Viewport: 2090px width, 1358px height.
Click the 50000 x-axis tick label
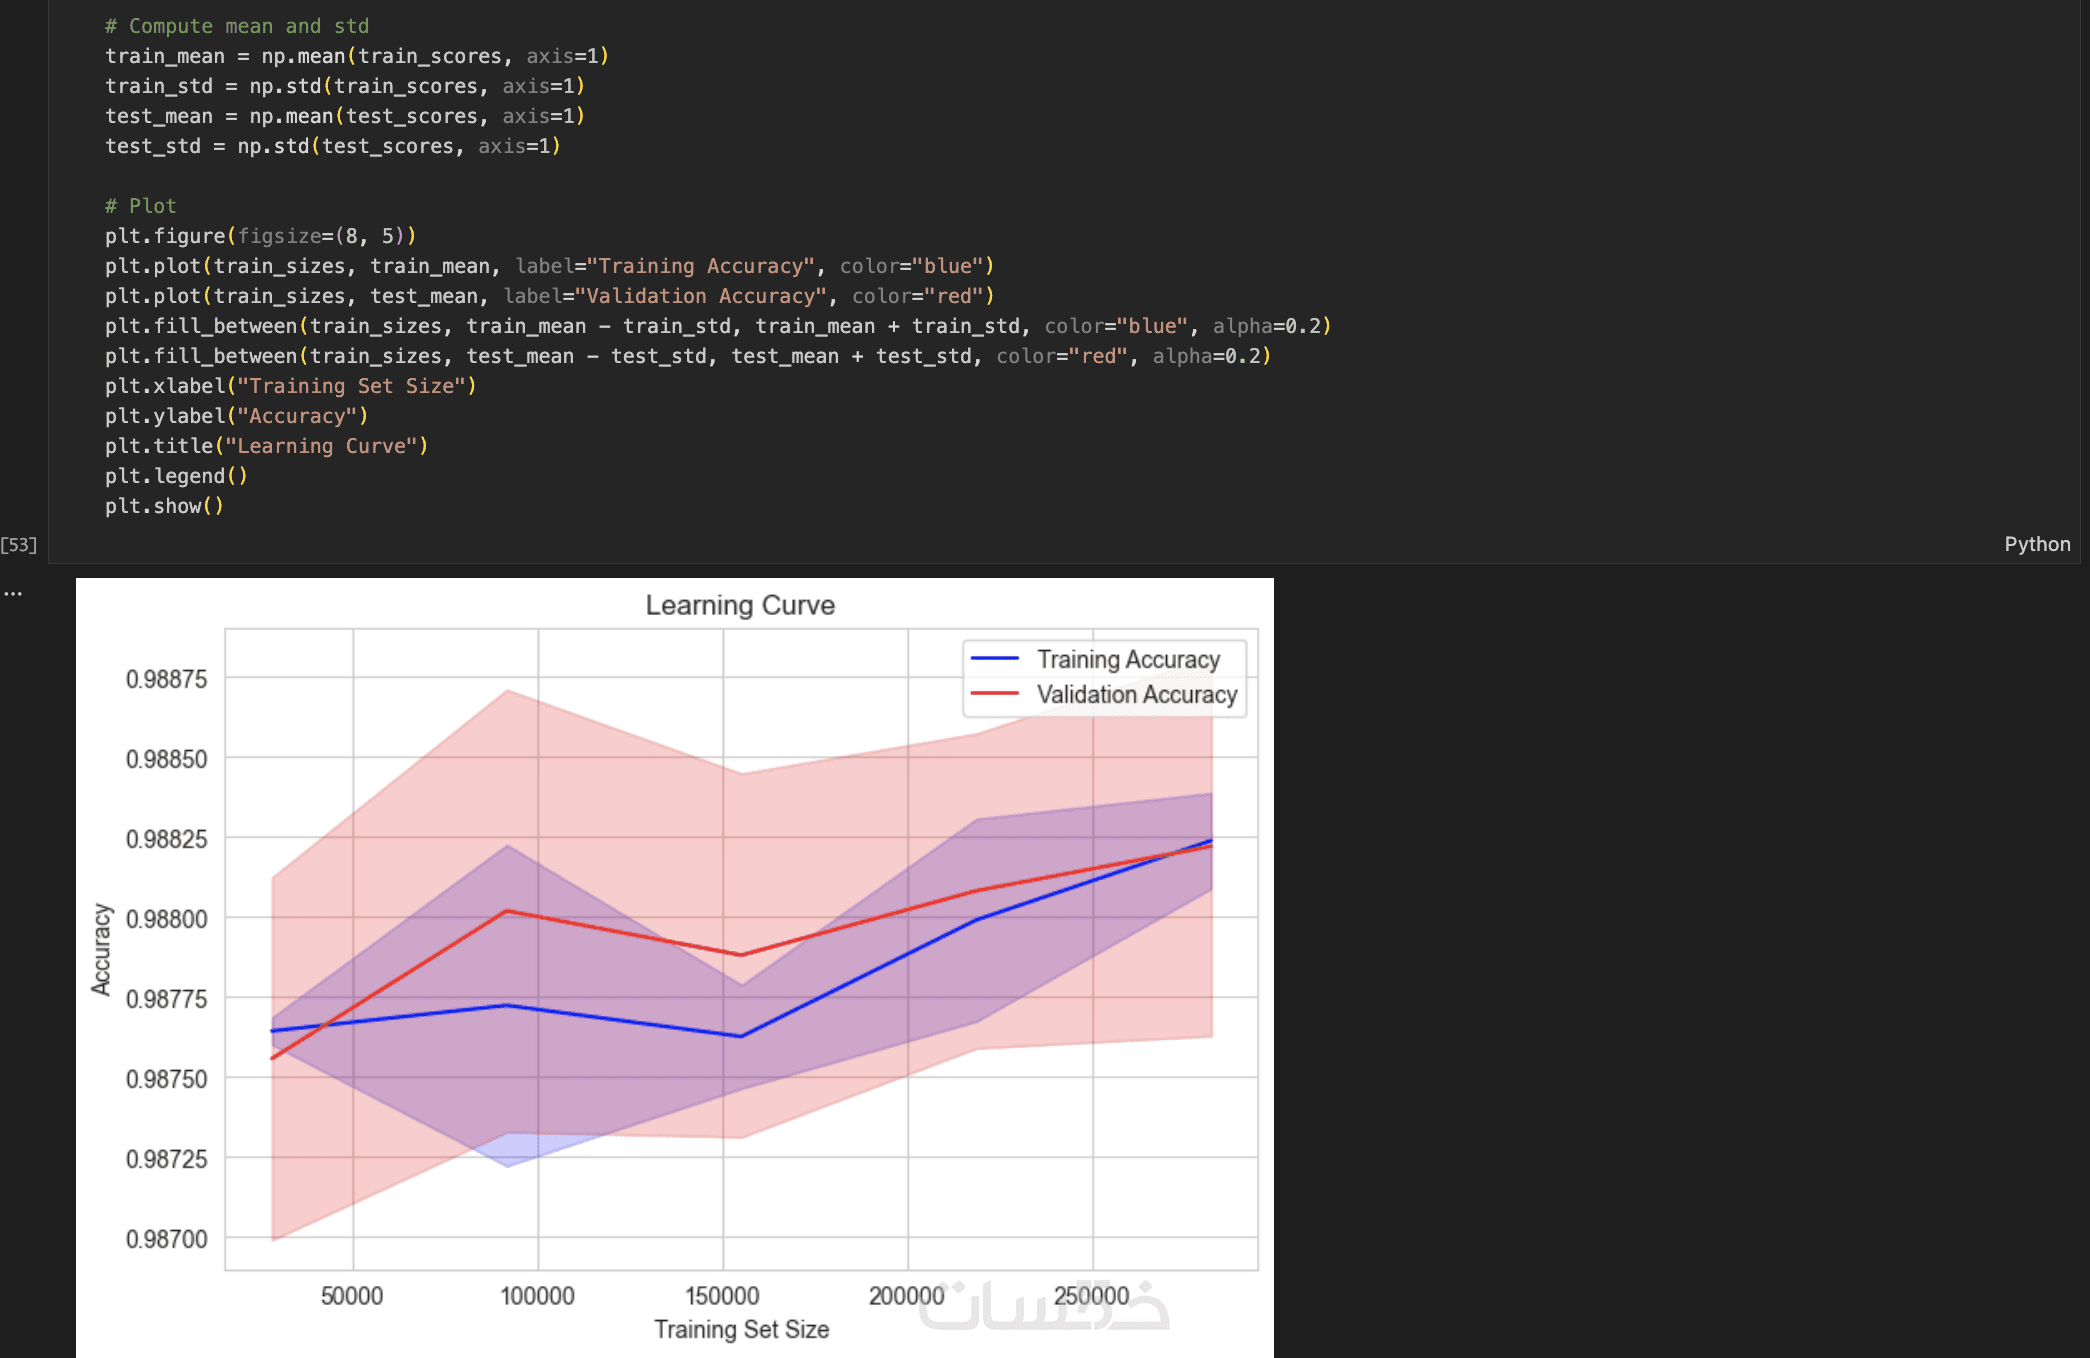(352, 1296)
